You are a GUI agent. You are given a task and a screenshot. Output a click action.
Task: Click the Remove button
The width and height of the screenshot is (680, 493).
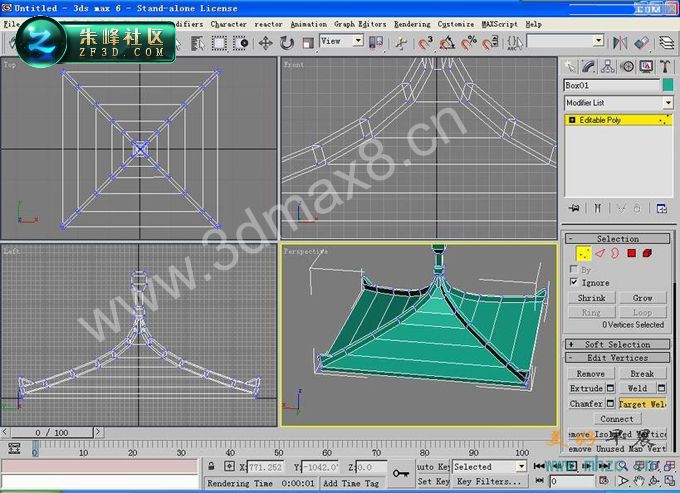coord(591,373)
